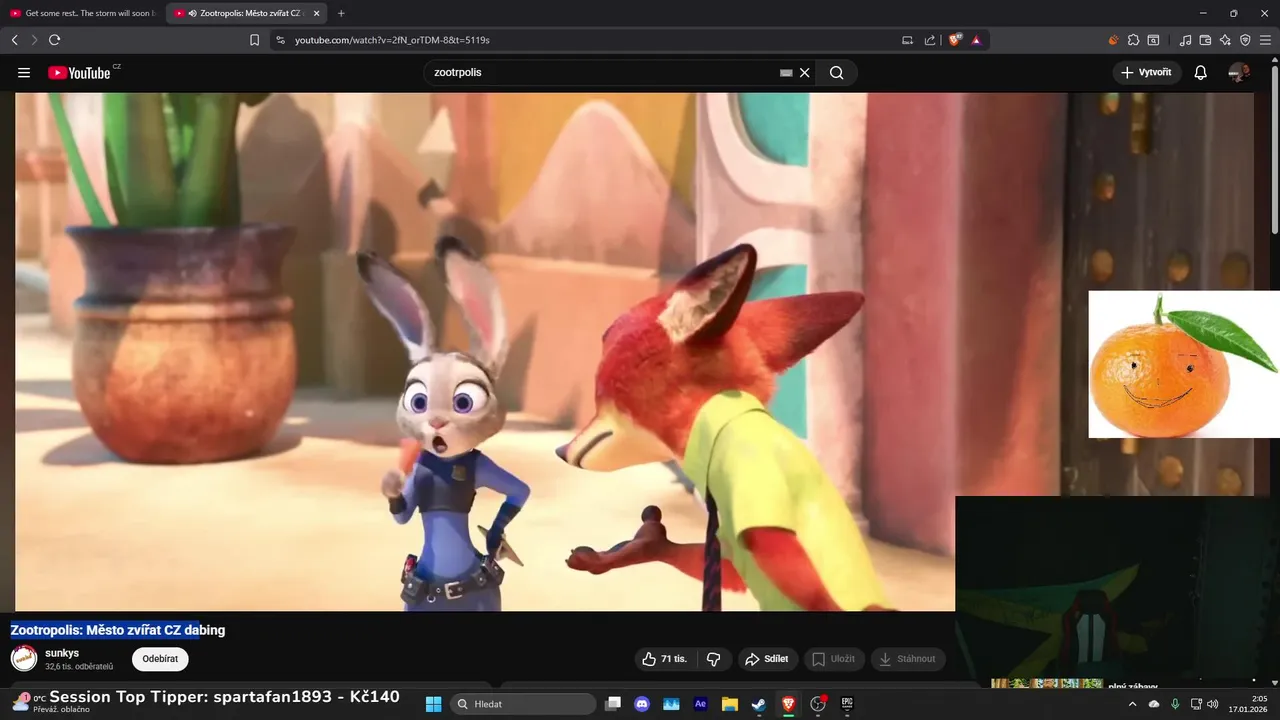
Task: Subscribe with the Odebírat button
Action: pyautogui.click(x=160, y=659)
